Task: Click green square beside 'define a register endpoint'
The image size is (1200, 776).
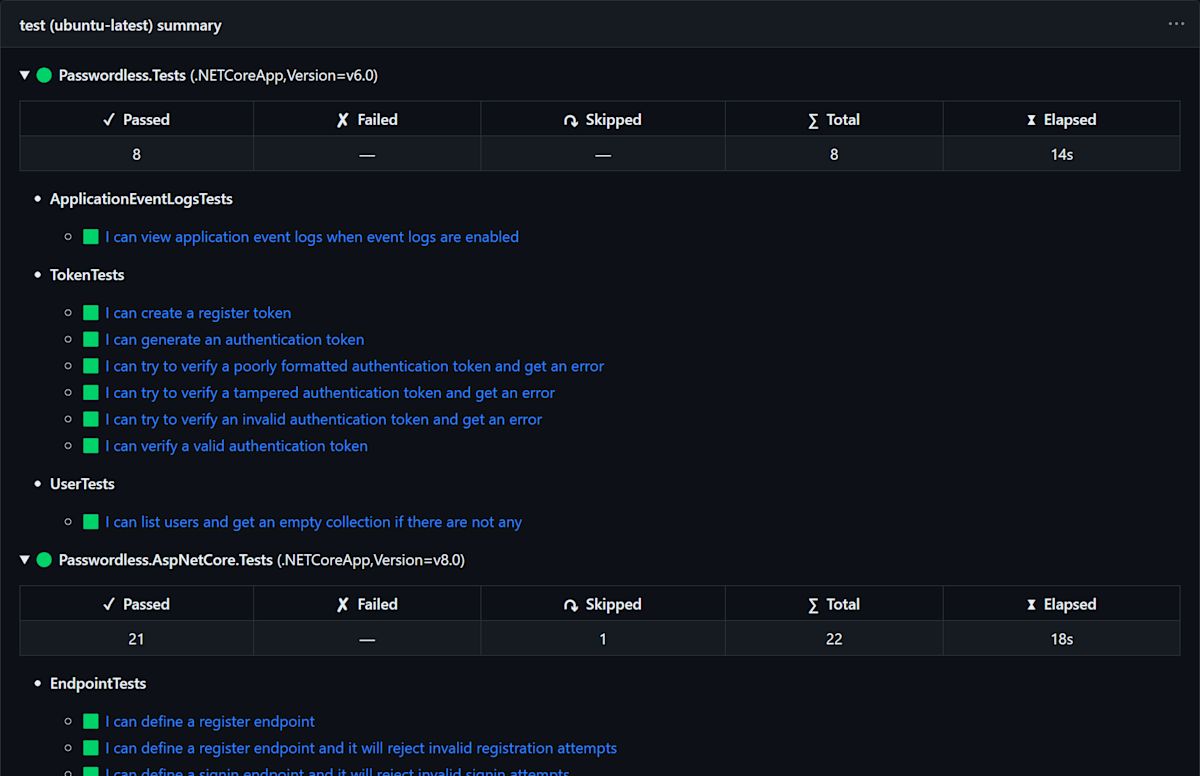Action: pyautogui.click(x=91, y=722)
